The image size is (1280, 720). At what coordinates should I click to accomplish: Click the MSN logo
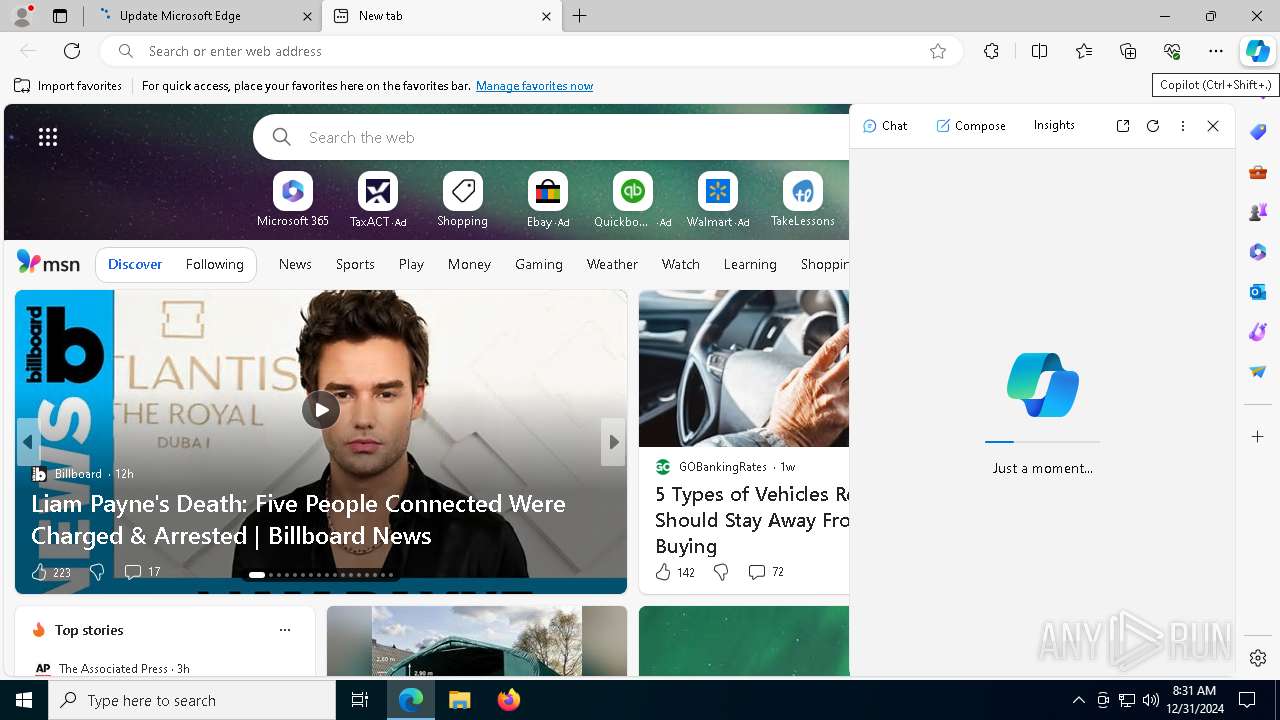pos(48,263)
